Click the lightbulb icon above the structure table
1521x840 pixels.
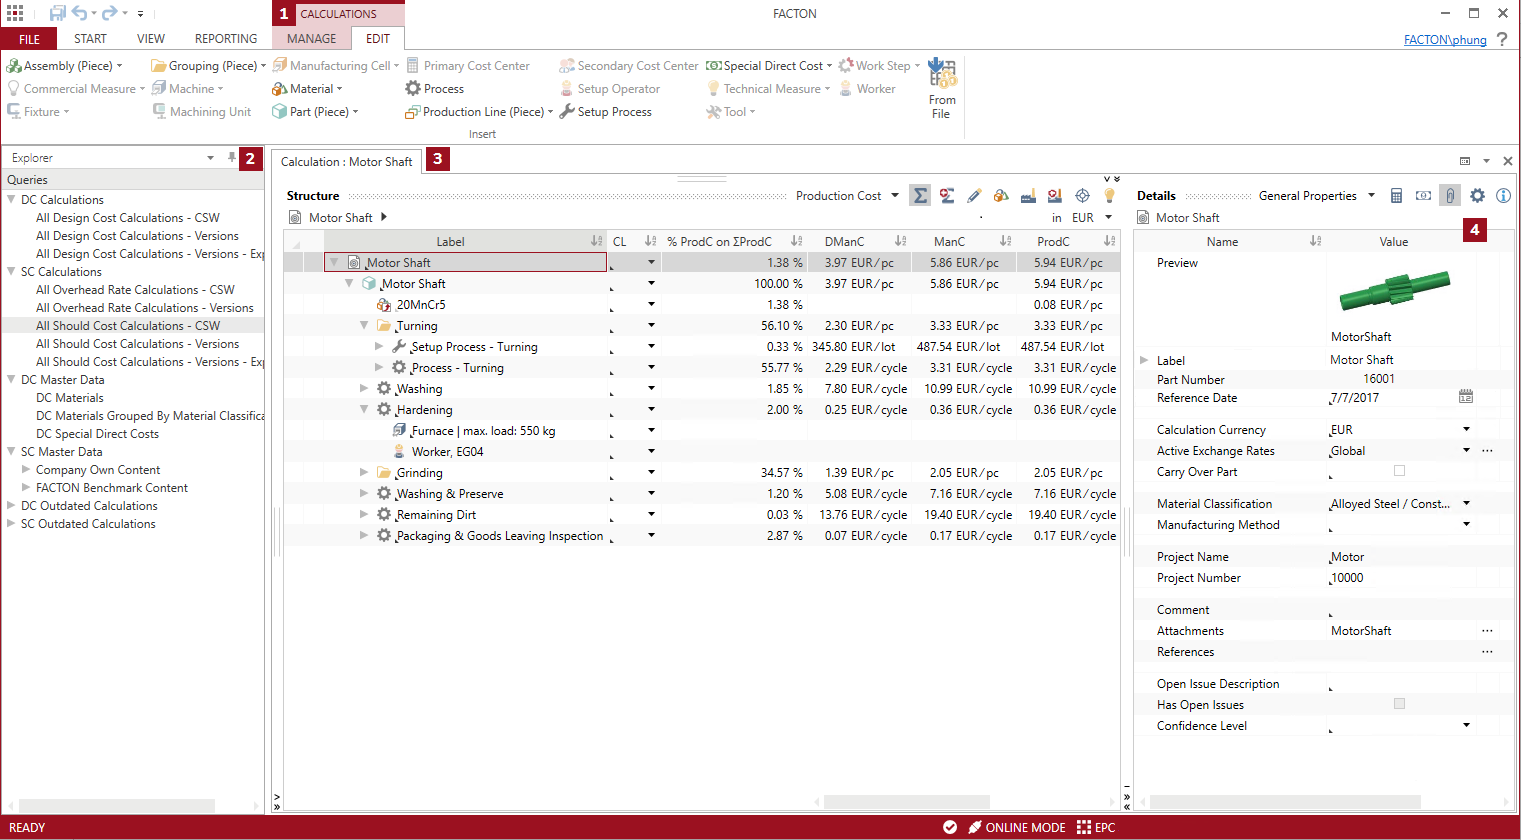pos(1108,195)
